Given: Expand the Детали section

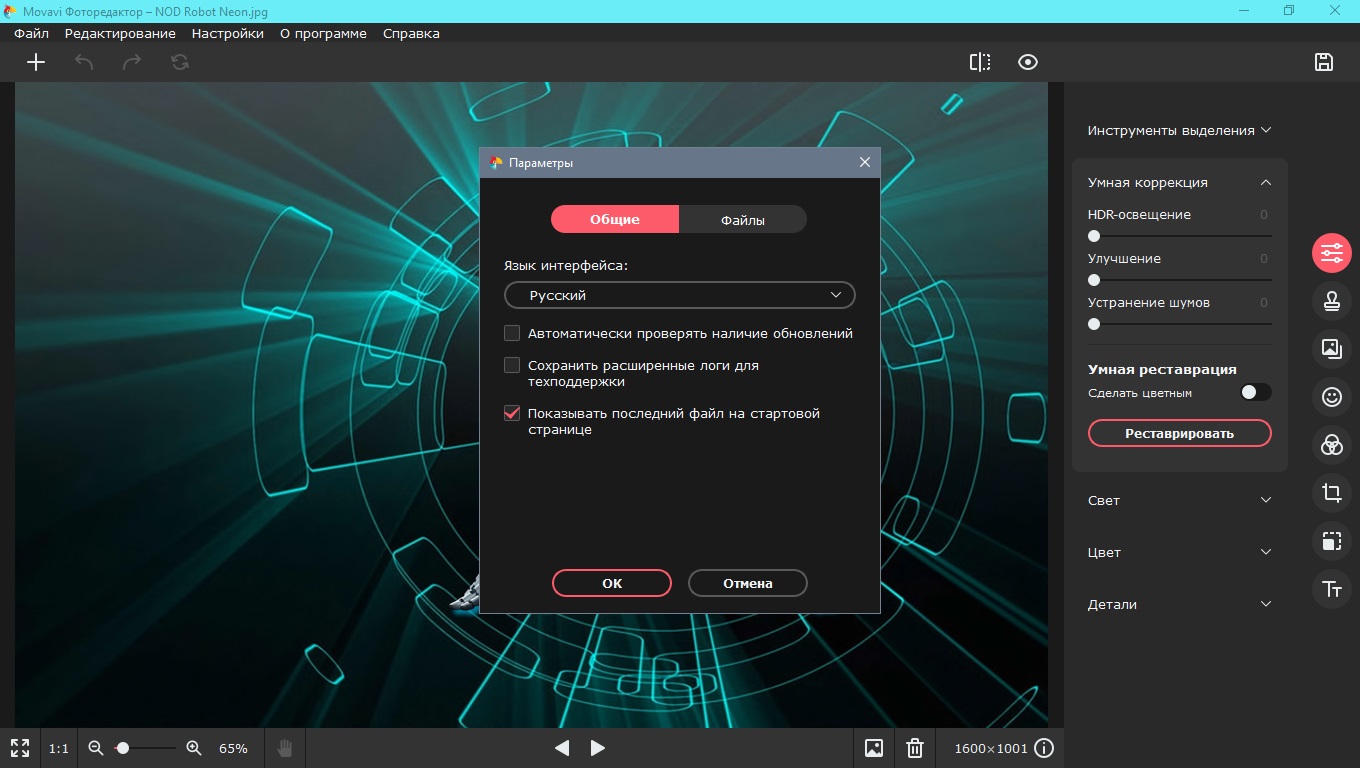Looking at the screenshot, I should 1180,604.
